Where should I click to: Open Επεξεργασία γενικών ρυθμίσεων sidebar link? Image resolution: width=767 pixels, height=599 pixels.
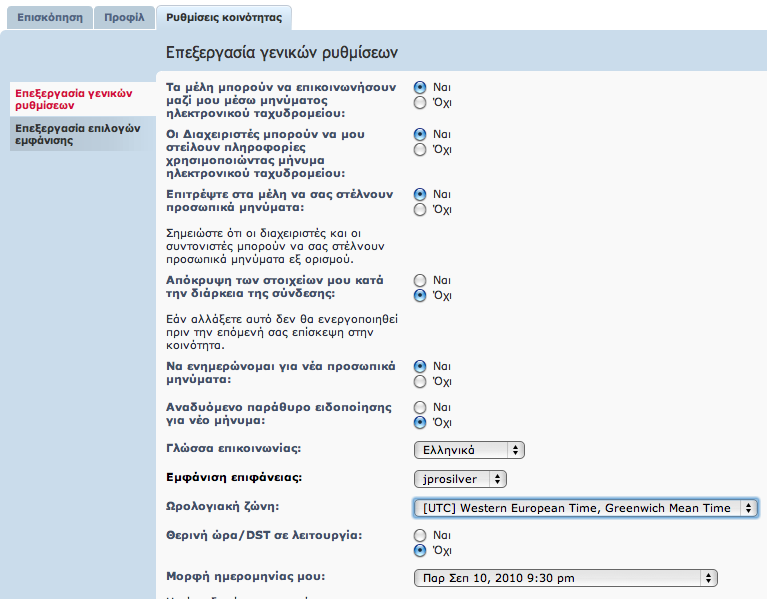(x=74, y=98)
